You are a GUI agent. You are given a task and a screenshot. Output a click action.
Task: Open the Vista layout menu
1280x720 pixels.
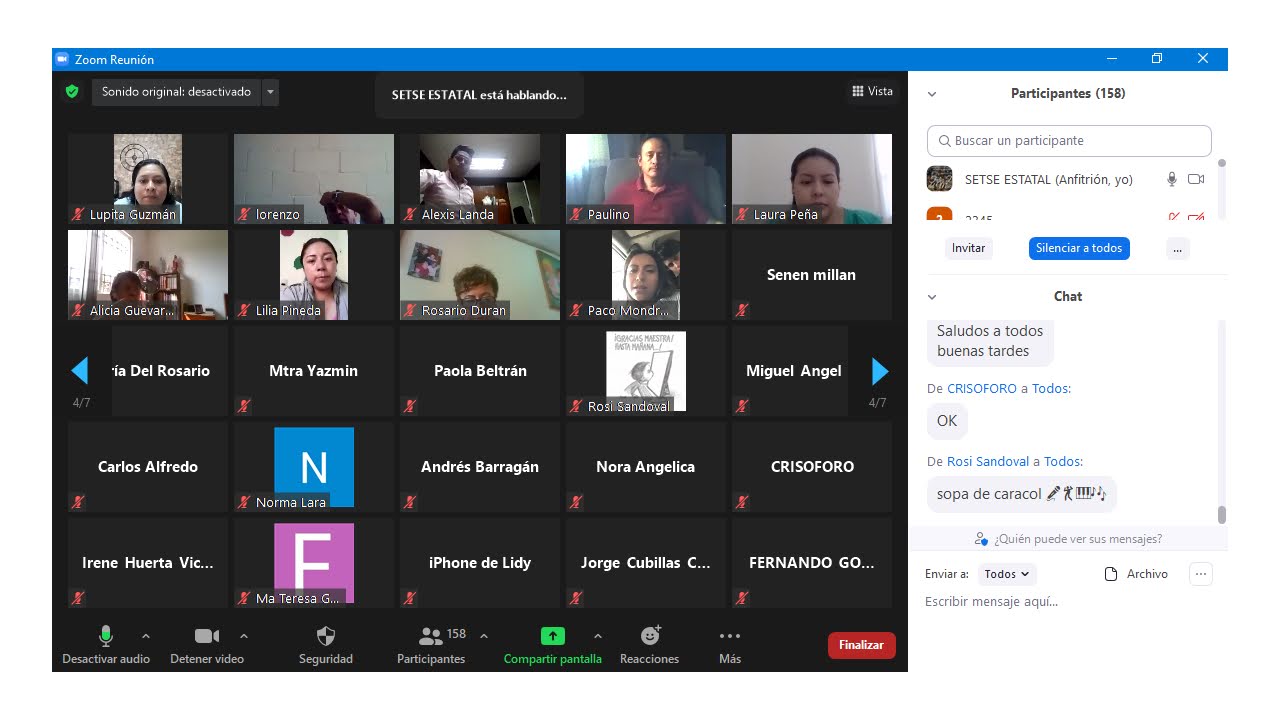coord(872,91)
